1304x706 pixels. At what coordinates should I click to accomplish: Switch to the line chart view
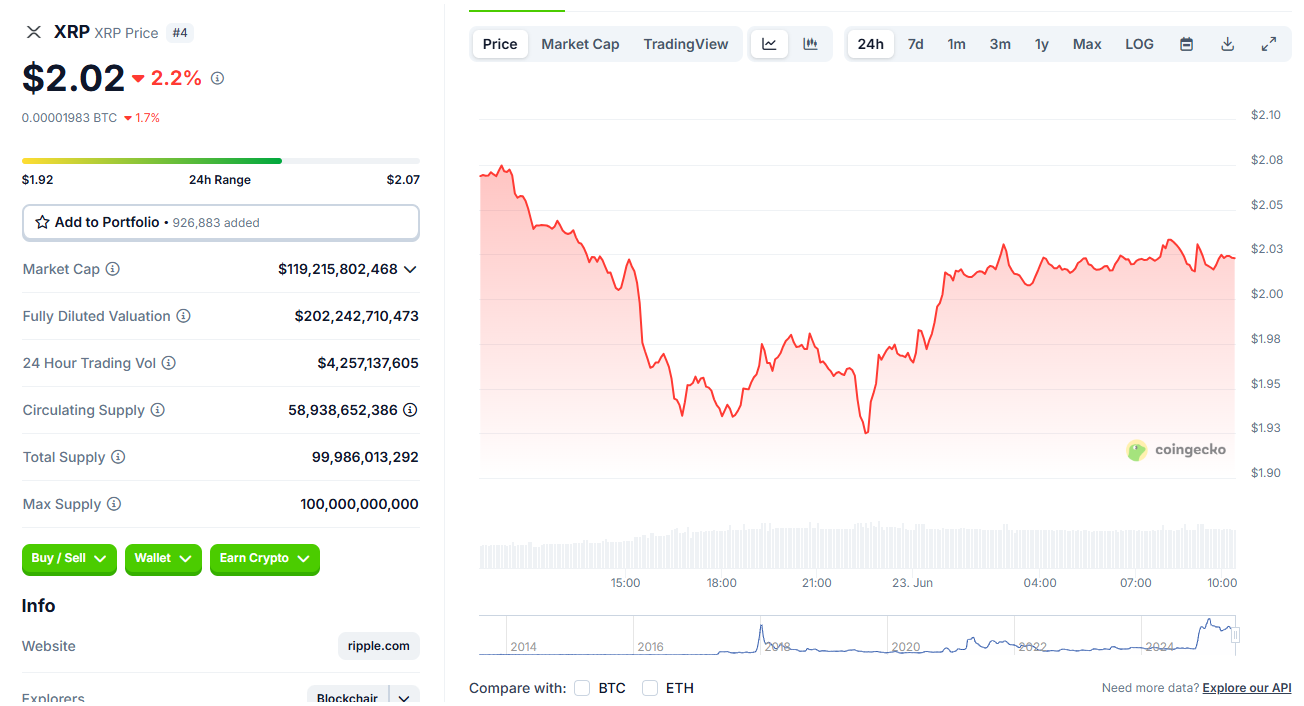[x=769, y=44]
